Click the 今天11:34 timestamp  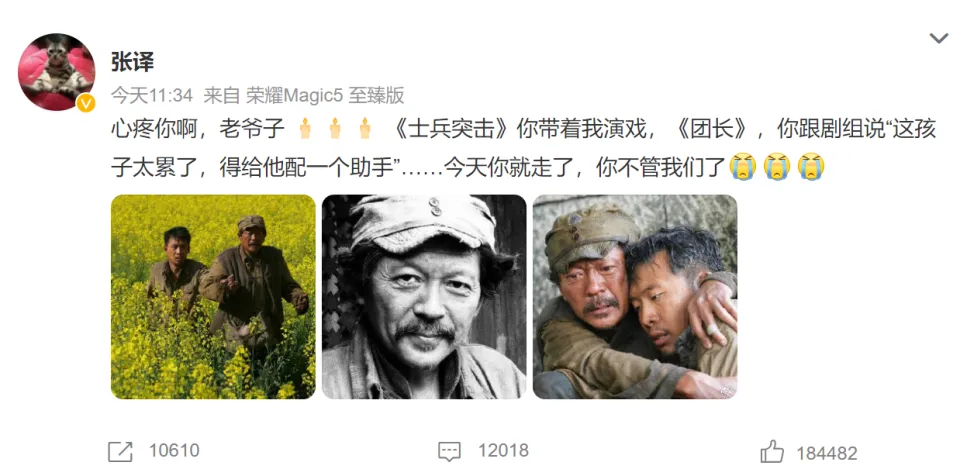(152, 95)
